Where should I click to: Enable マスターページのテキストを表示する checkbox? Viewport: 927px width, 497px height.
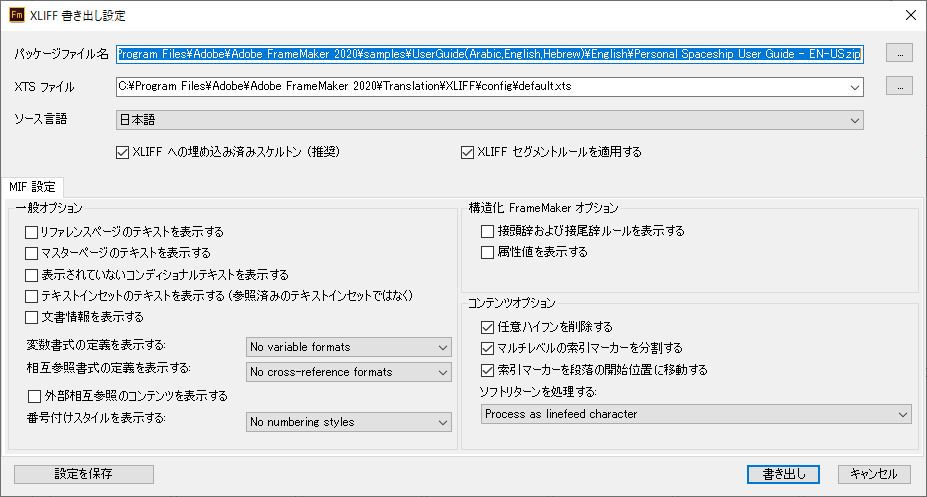pyautogui.click(x=31, y=254)
